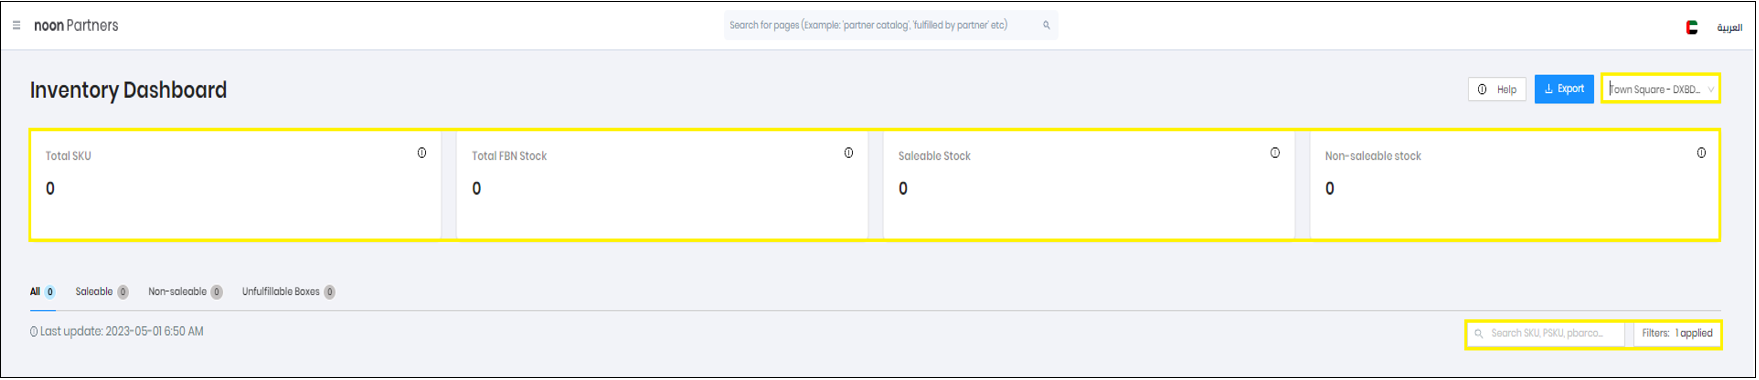Open info icon on Saleable Stock card

coord(1275,153)
